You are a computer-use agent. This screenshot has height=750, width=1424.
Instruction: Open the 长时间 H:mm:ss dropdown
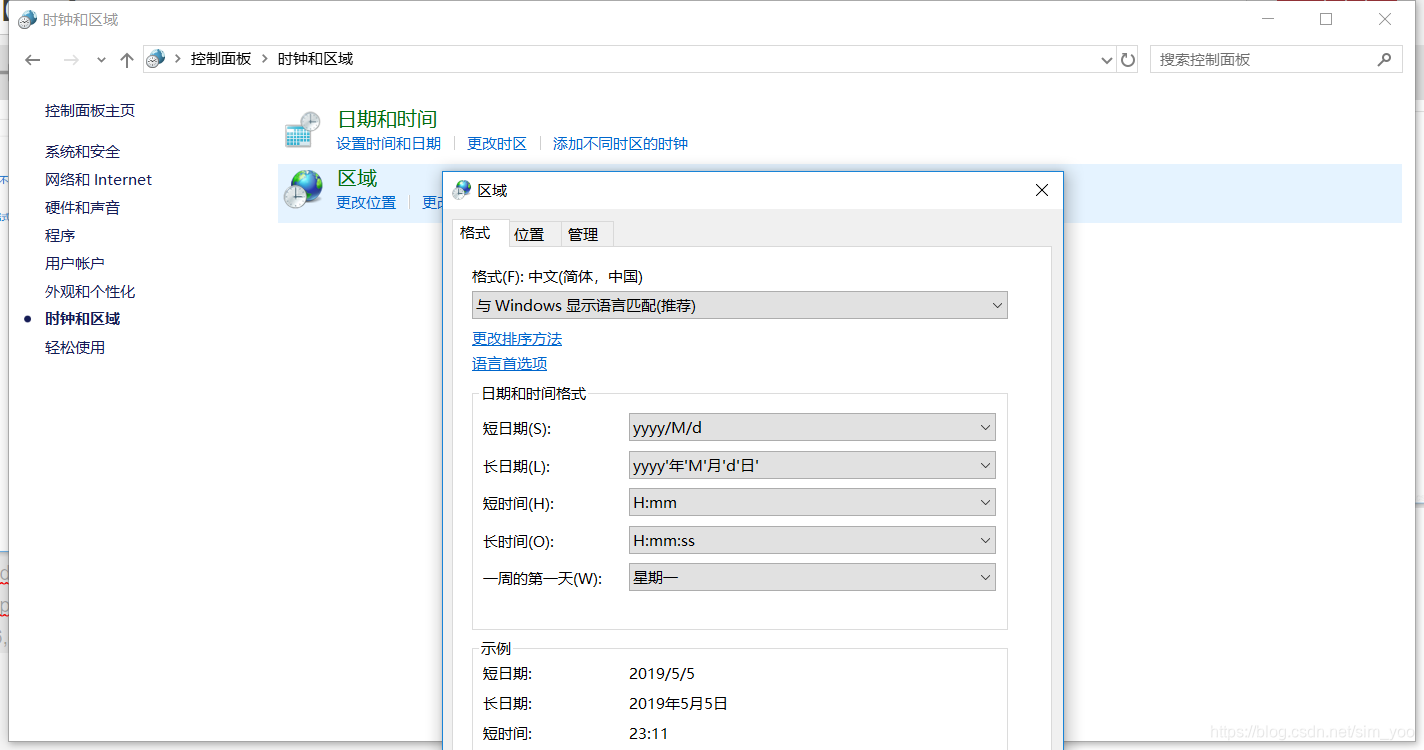point(812,541)
